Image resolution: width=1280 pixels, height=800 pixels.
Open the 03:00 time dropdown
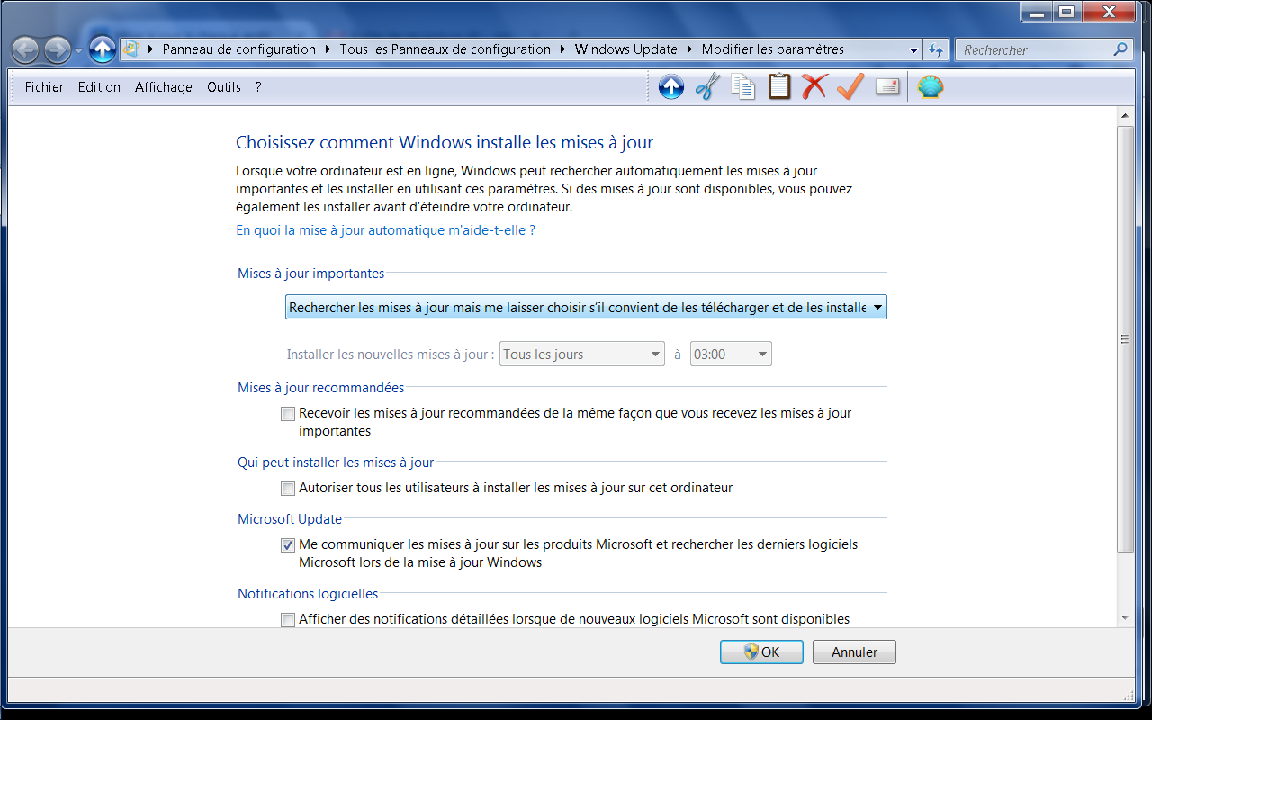(x=731, y=354)
